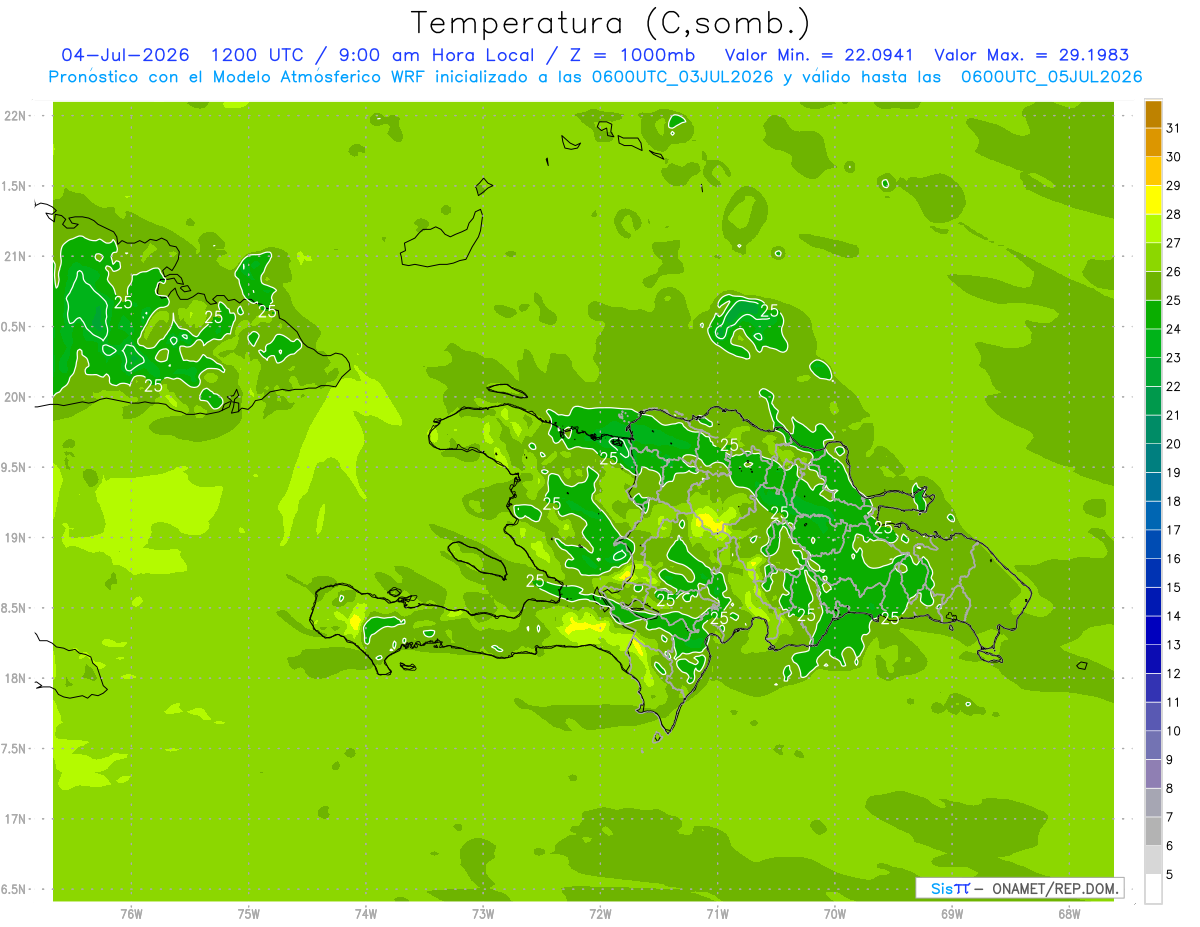Click the legend value '5'

[1170, 875]
